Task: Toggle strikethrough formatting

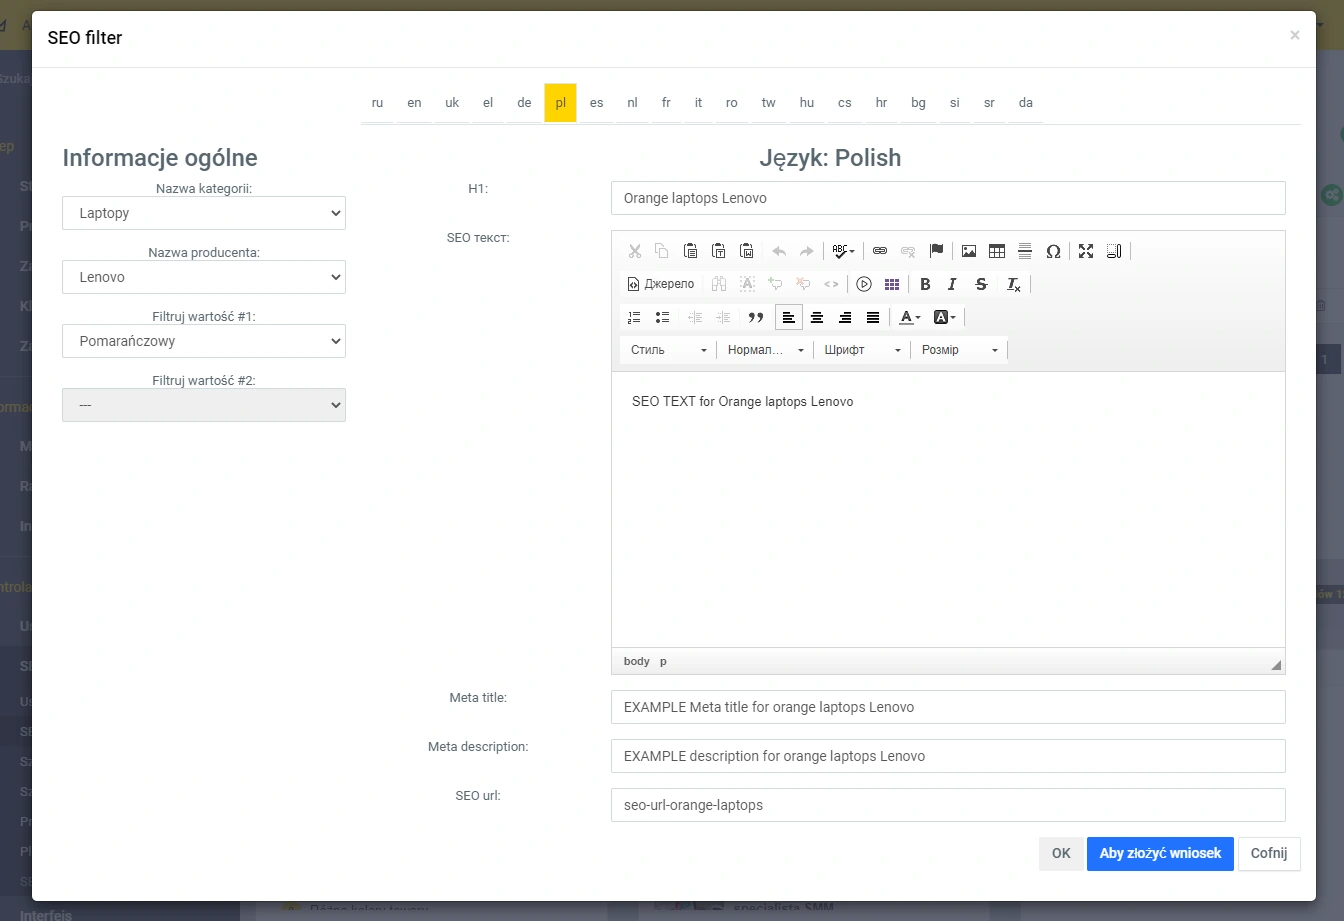Action: pyautogui.click(x=981, y=284)
